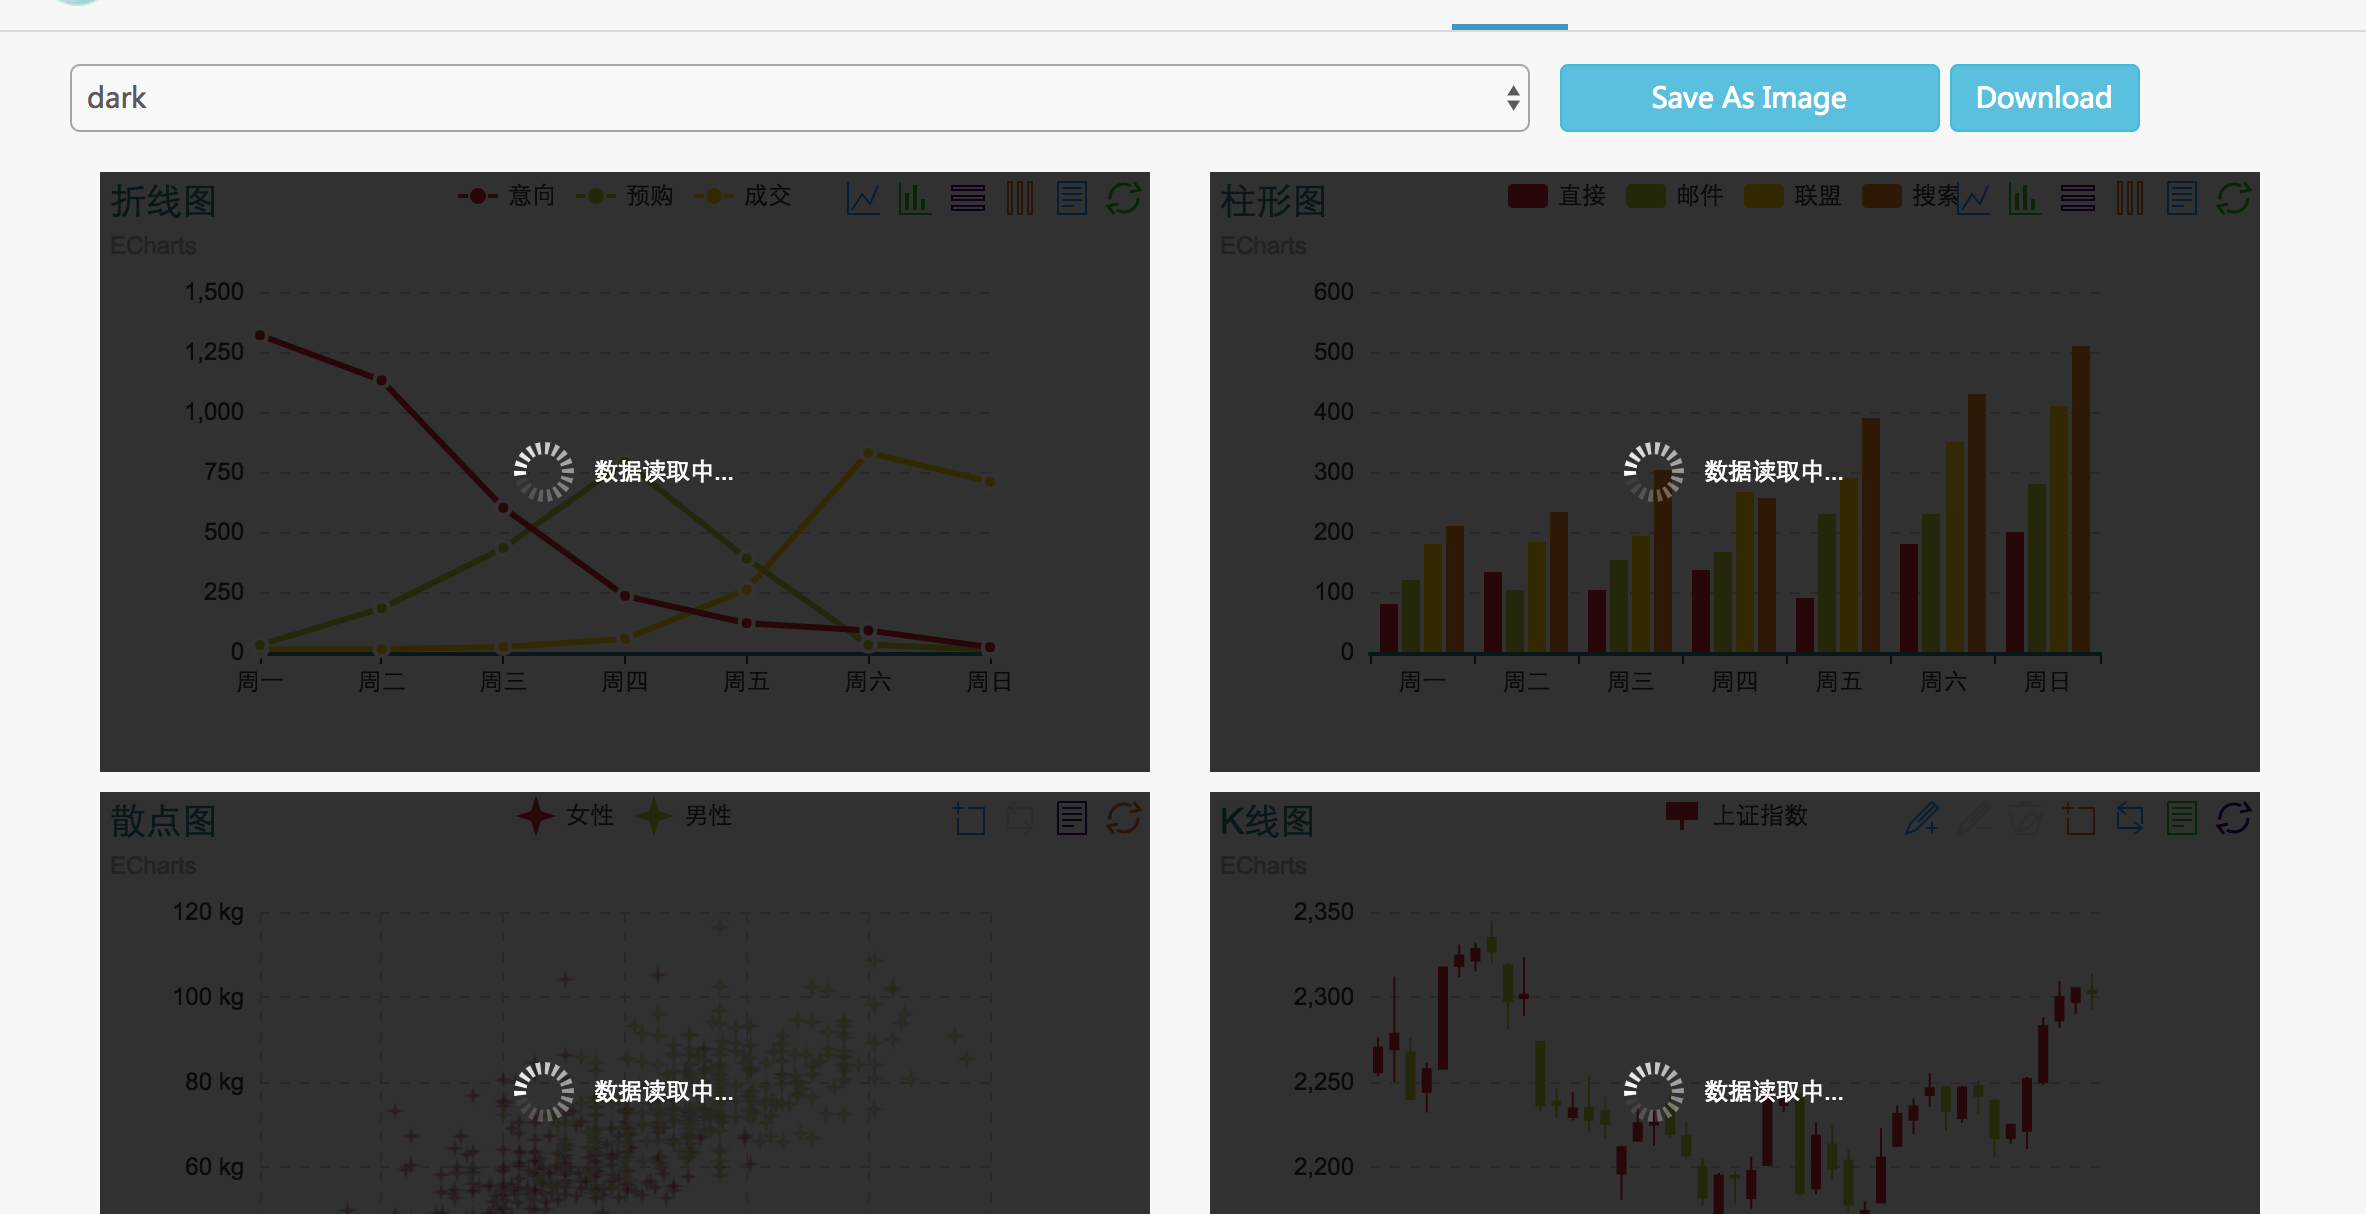2366x1214 pixels.
Task: Restore the 柱形图 chart with refresh icon
Action: click(2234, 198)
